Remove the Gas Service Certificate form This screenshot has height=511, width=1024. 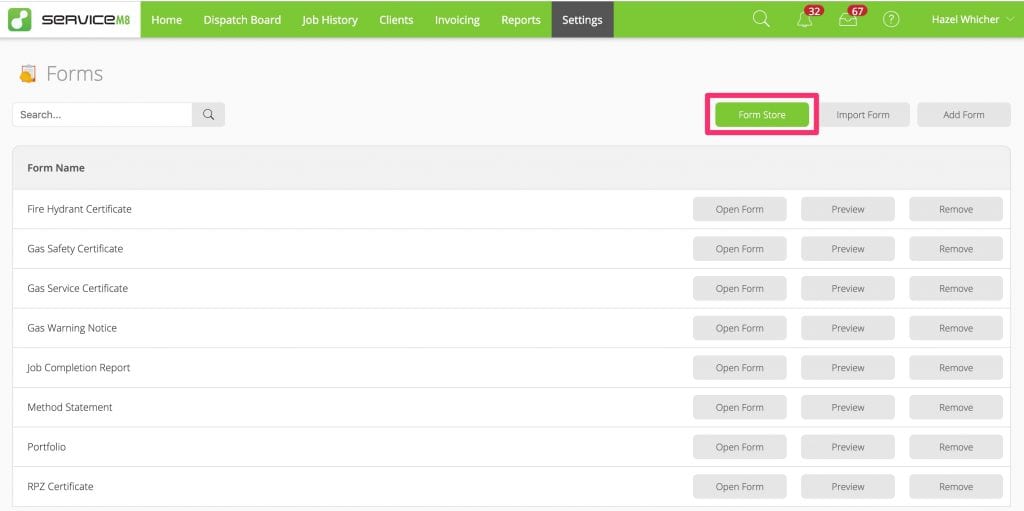(x=955, y=288)
